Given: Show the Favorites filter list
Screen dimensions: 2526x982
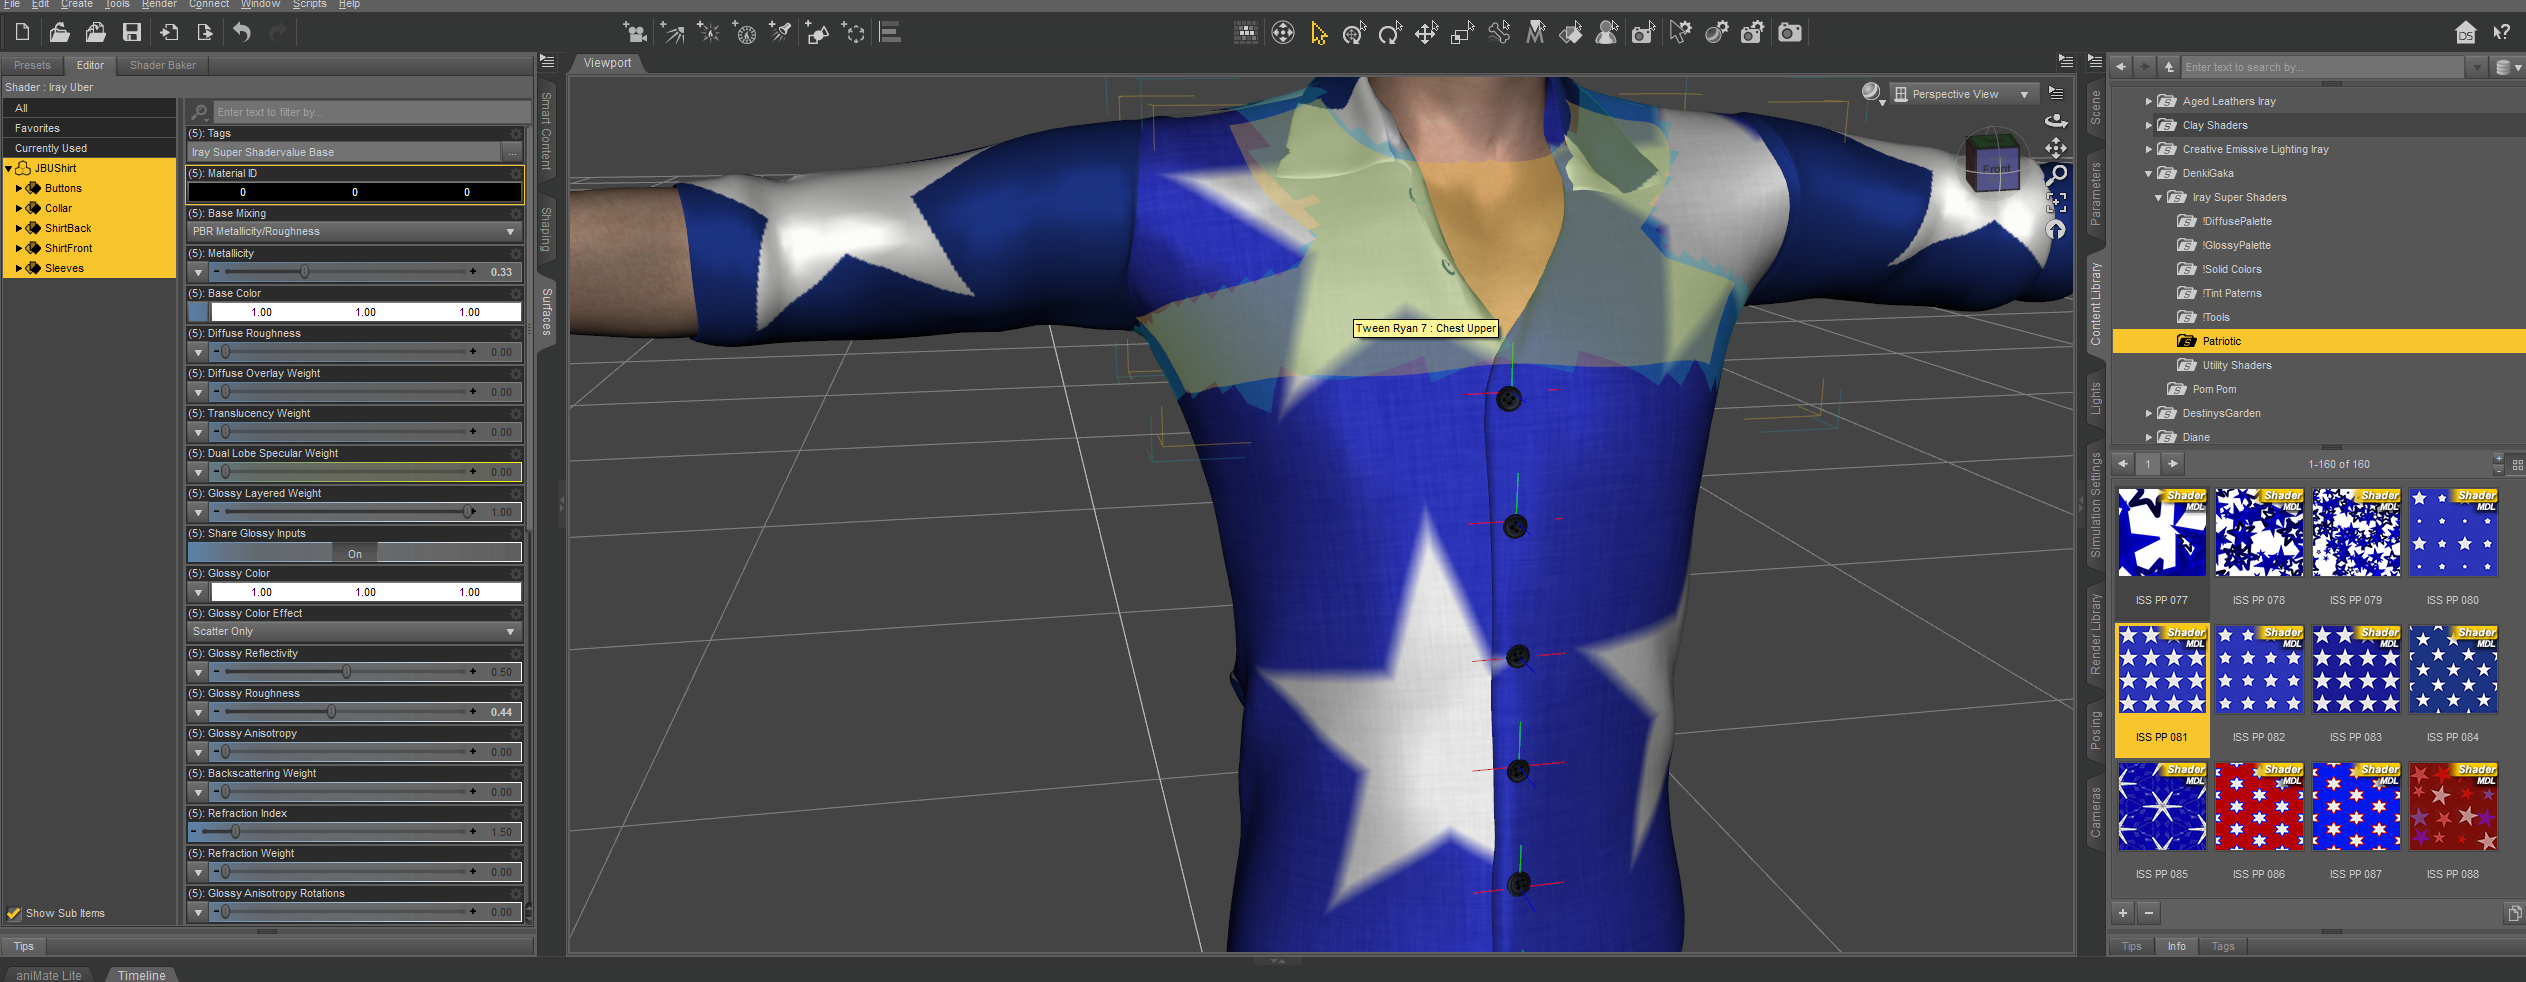Looking at the screenshot, I should (90, 128).
